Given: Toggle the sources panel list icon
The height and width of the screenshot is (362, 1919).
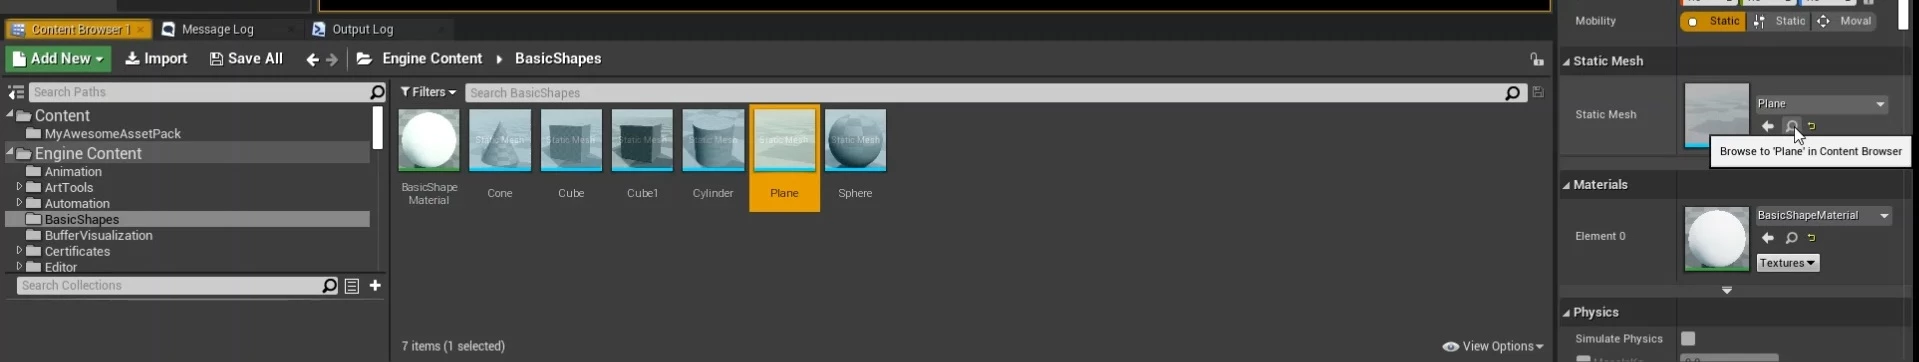Looking at the screenshot, I should 16,92.
